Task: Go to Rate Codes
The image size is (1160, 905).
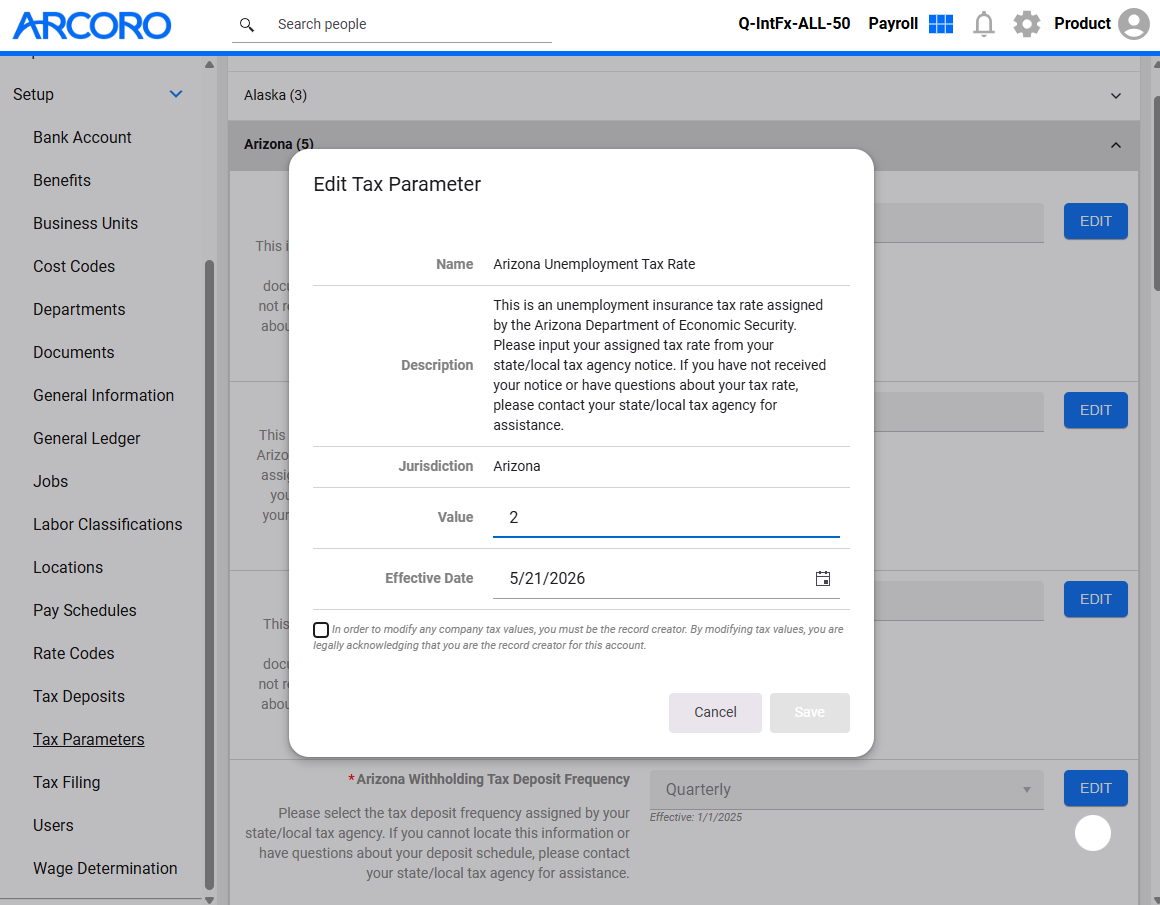Action: click(74, 653)
